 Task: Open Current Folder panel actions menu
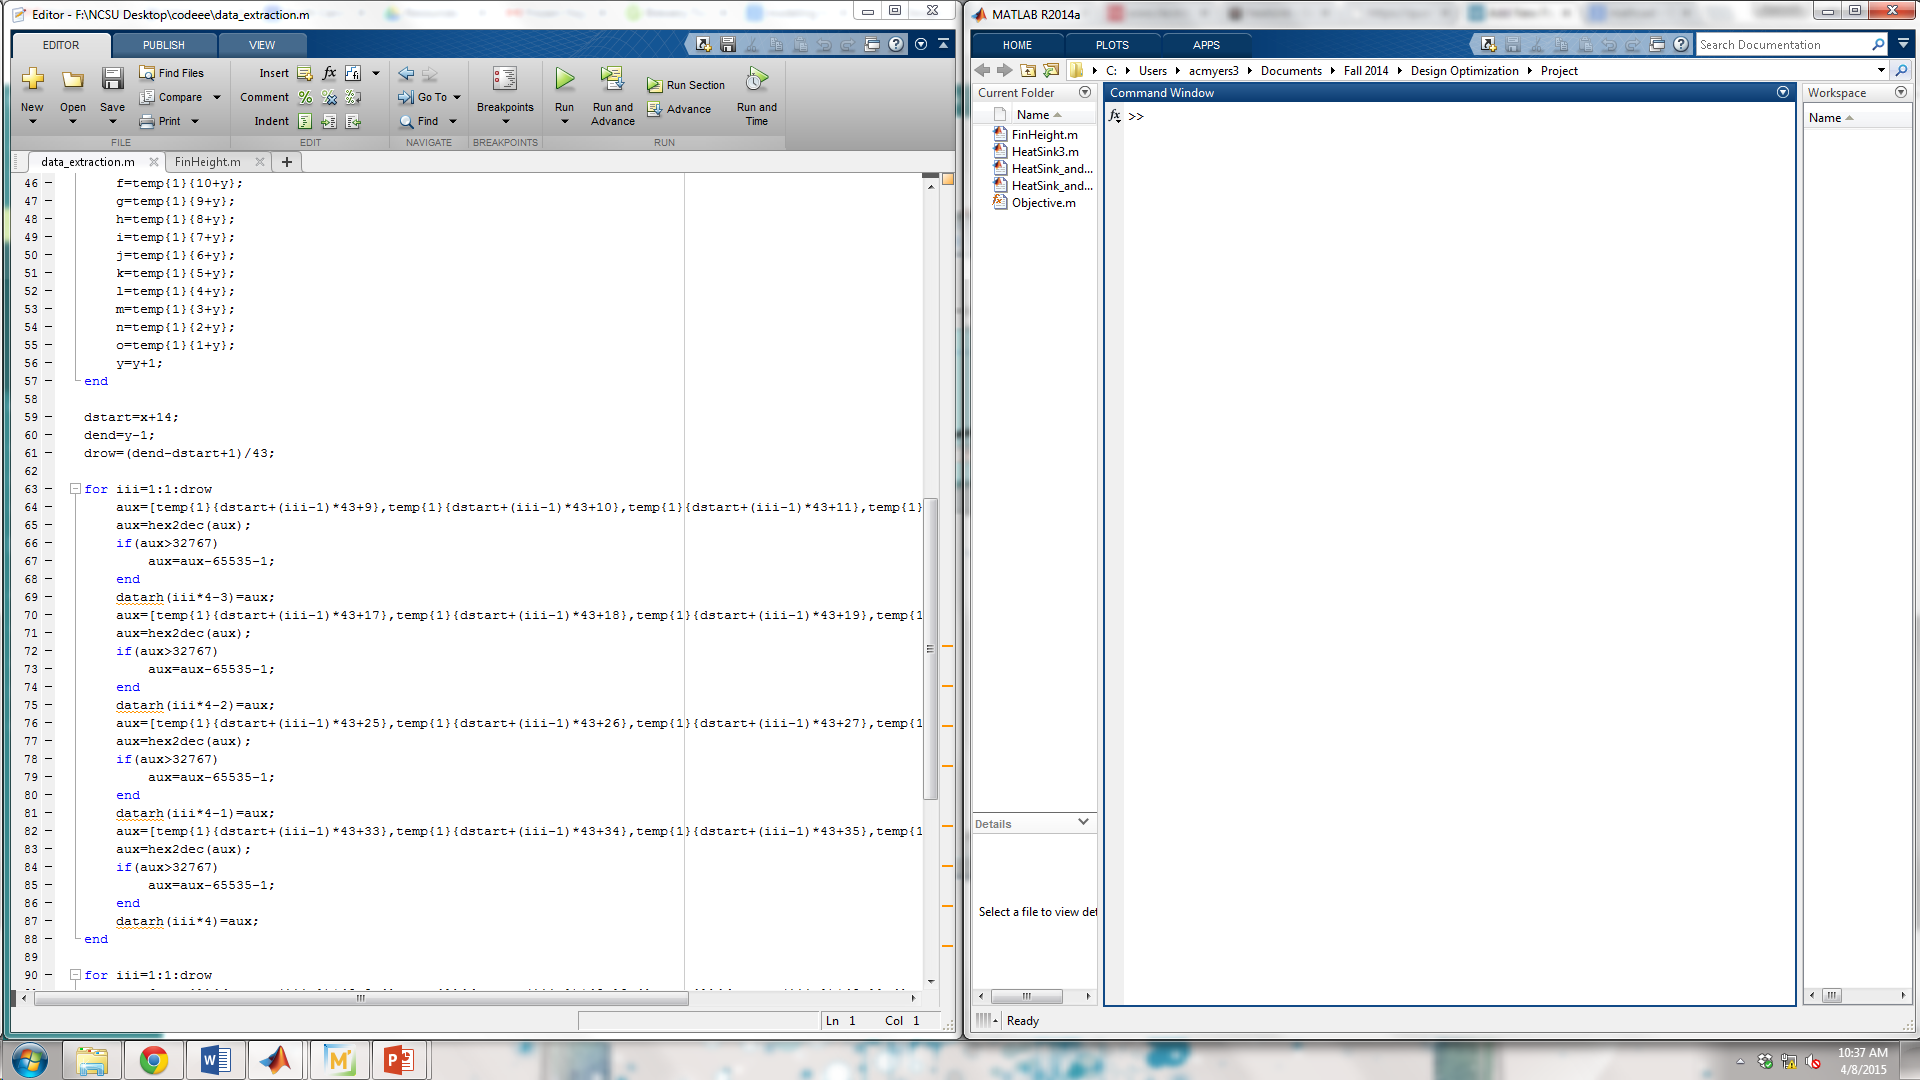click(1085, 92)
